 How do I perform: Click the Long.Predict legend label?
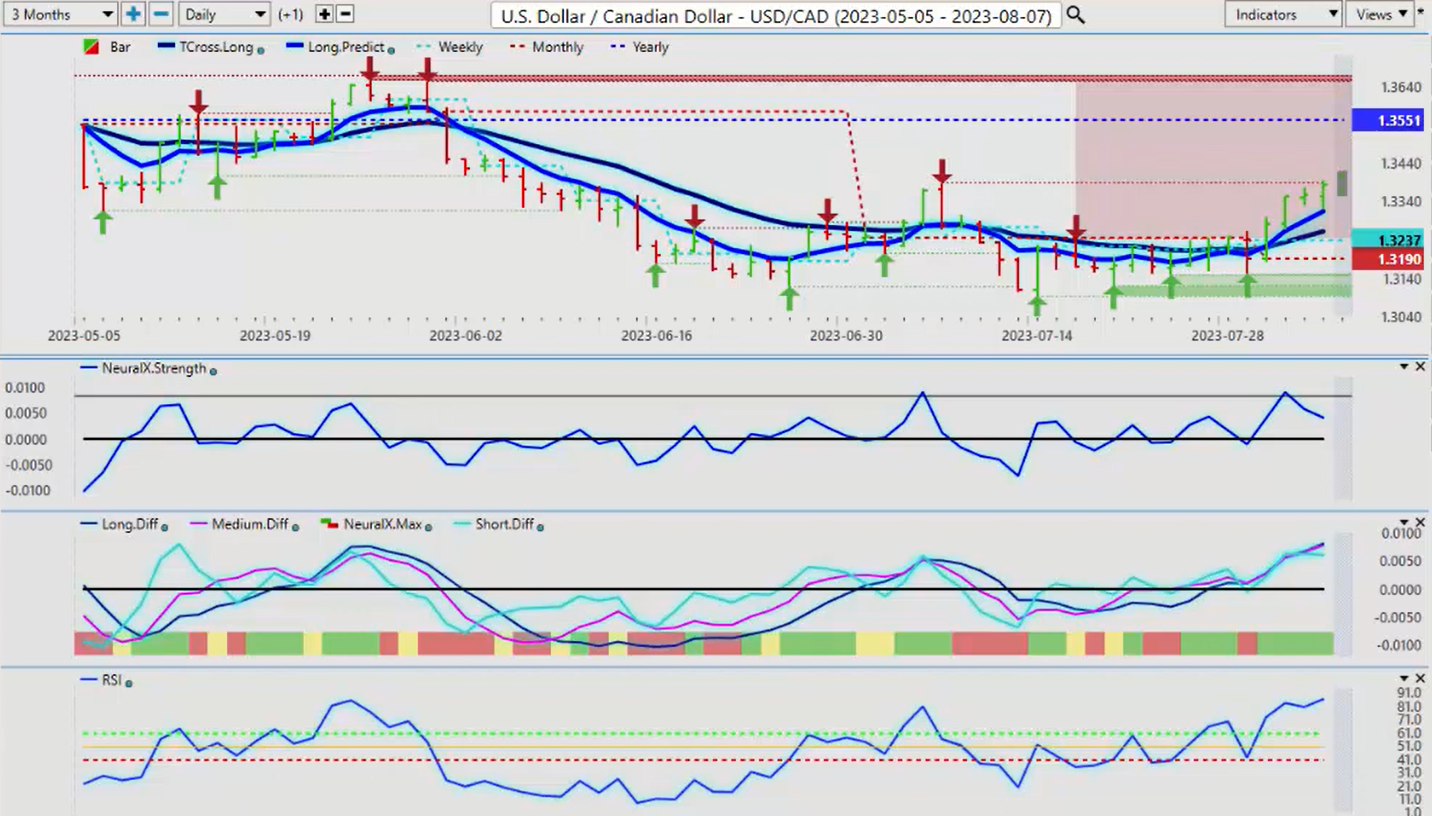345,47
